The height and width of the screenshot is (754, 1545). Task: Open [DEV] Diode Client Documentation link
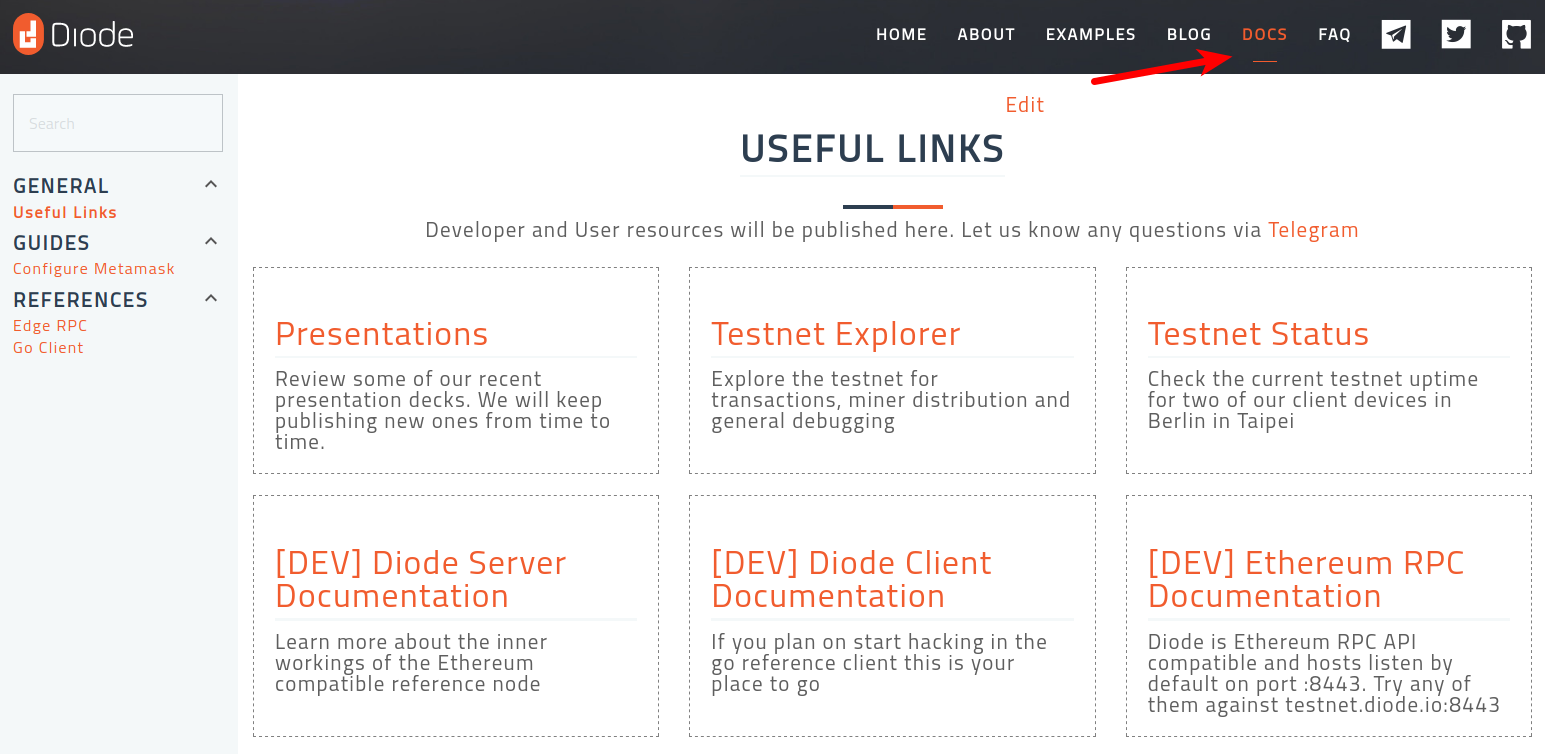(851, 579)
